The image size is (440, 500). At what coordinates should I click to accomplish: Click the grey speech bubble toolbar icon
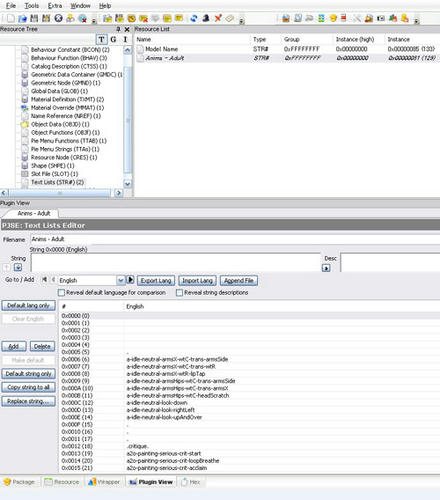point(155,18)
